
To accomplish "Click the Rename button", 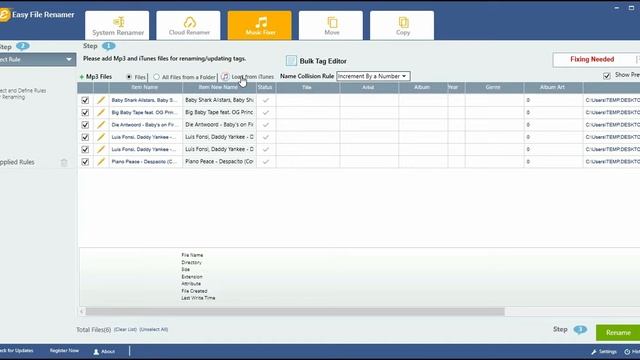I will tap(618, 333).
